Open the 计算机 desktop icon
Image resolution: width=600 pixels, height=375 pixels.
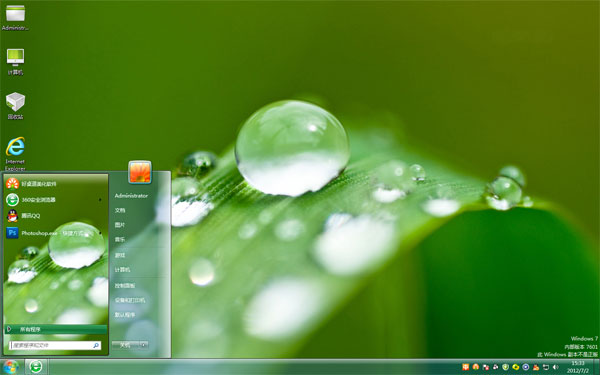(x=15, y=62)
